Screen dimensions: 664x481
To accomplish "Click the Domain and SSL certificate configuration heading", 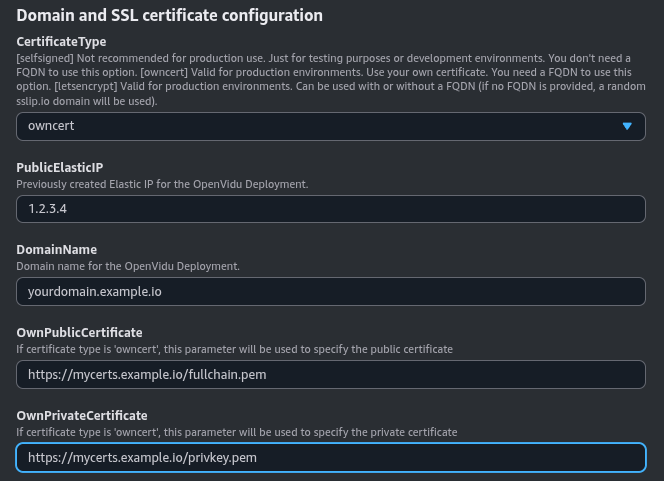I will 170,16.
